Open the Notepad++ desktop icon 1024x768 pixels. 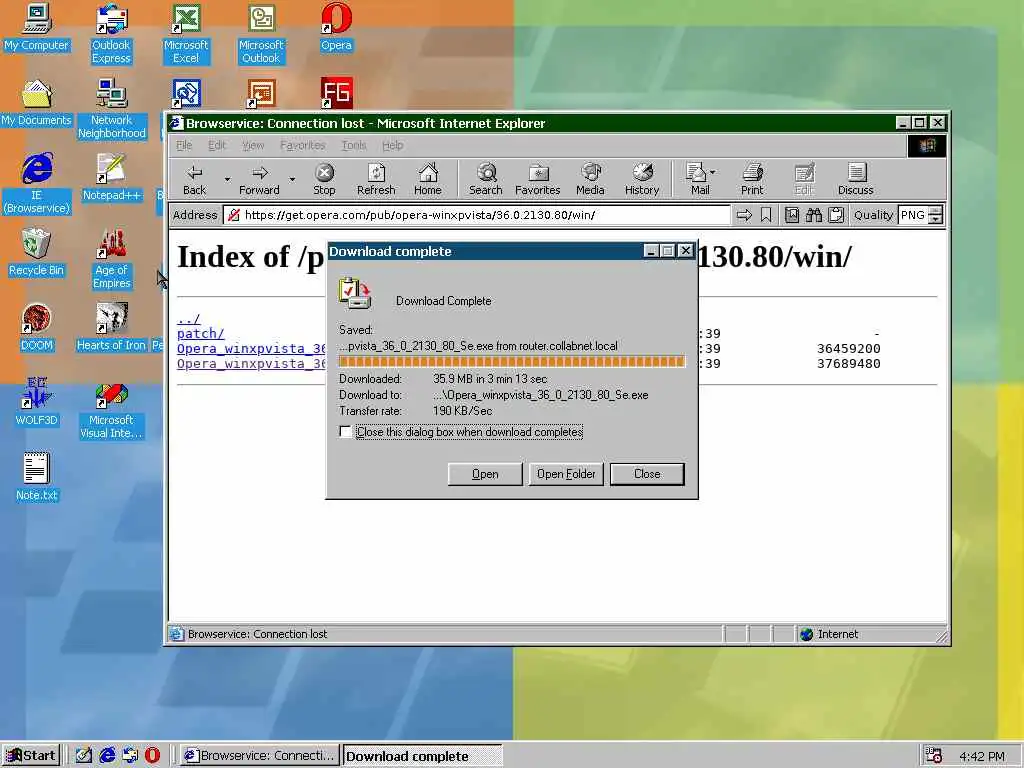tap(111, 176)
